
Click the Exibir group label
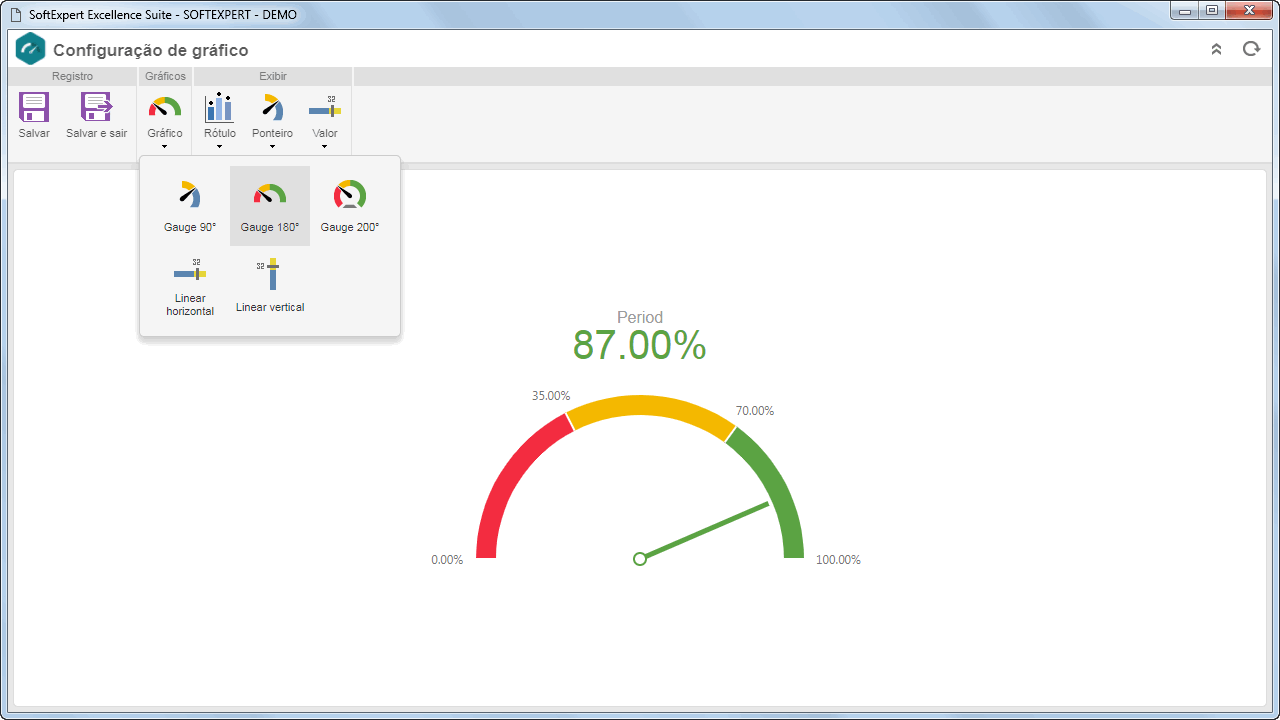pyautogui.click(x=273, y=76)
